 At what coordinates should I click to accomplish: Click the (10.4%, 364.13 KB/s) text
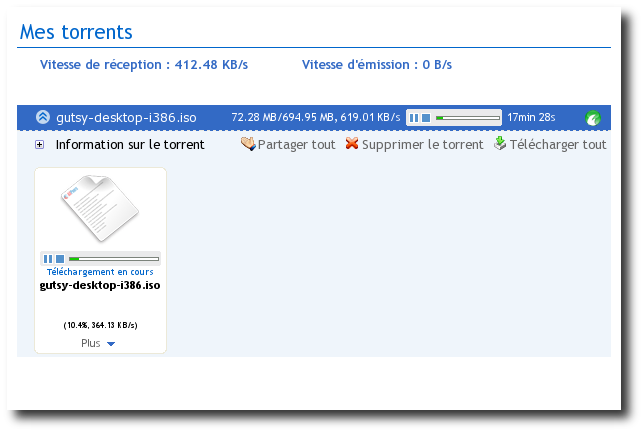click(x=100, y=325)
